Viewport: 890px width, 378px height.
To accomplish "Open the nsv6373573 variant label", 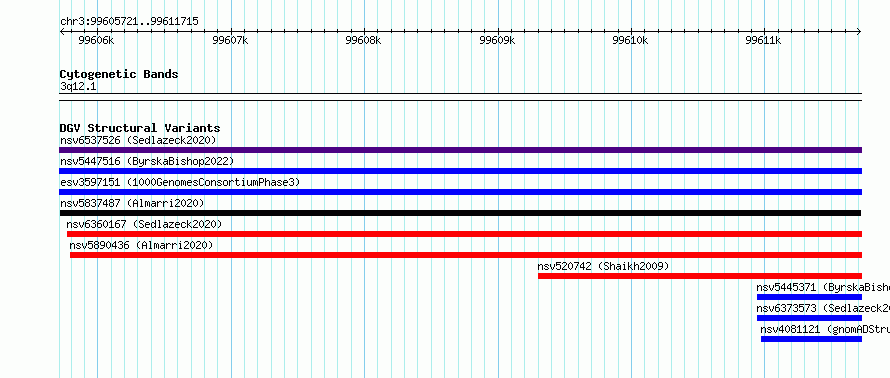I will coord(823,308).
